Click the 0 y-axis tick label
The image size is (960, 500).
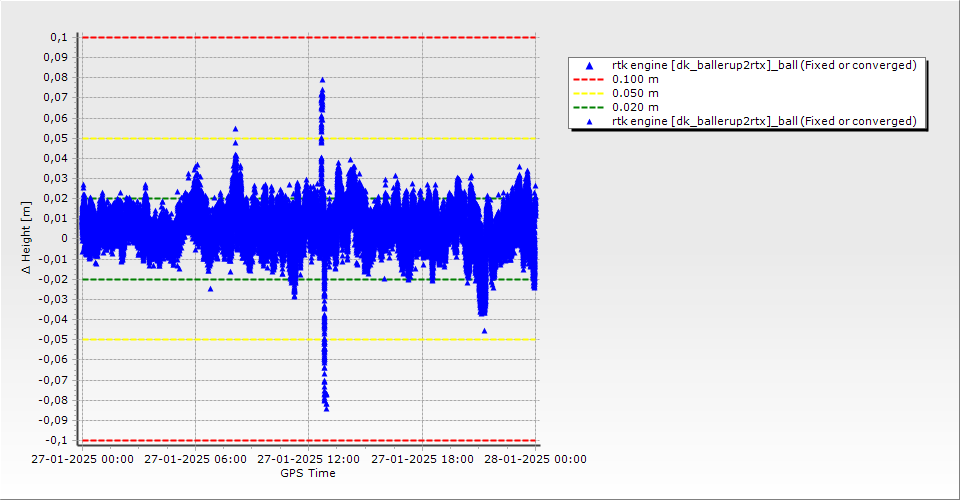tap(64, 239)
